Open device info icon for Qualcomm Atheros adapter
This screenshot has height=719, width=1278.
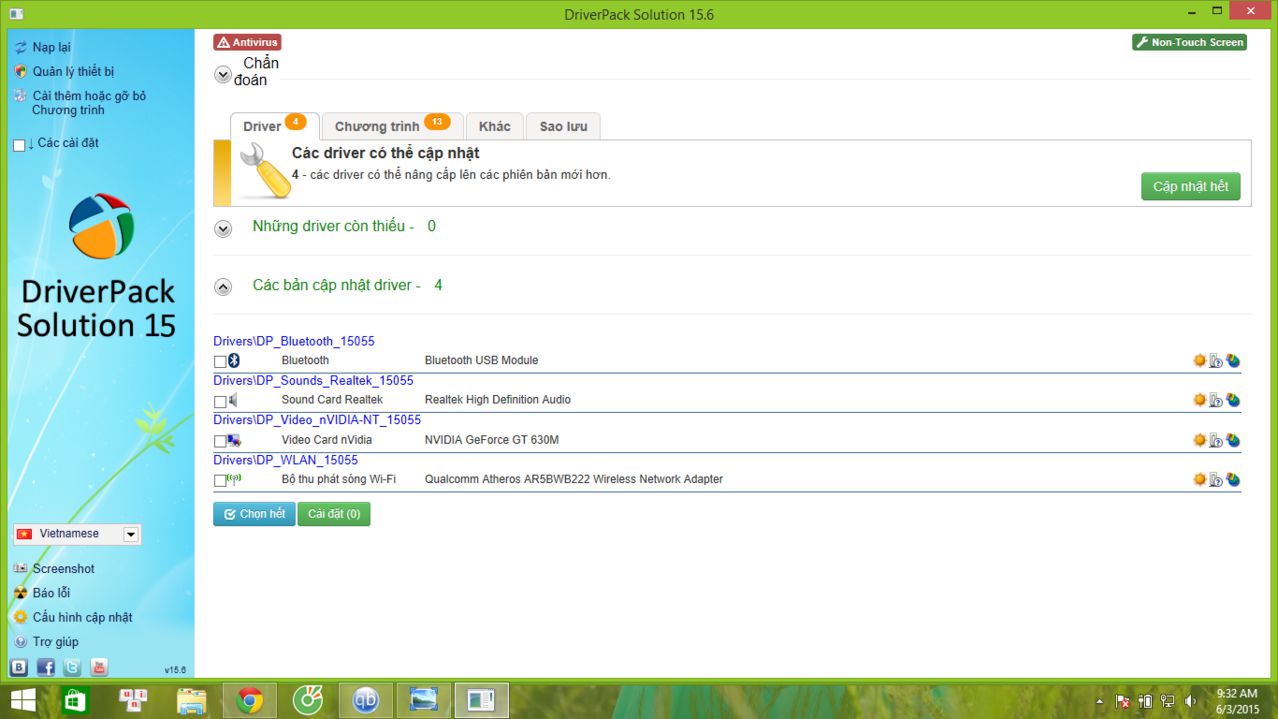click(x=1216, y=480)
